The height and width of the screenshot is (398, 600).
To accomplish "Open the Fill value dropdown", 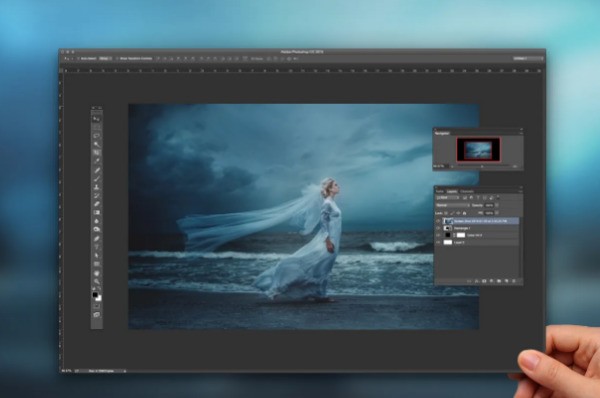I will point(497,213).
